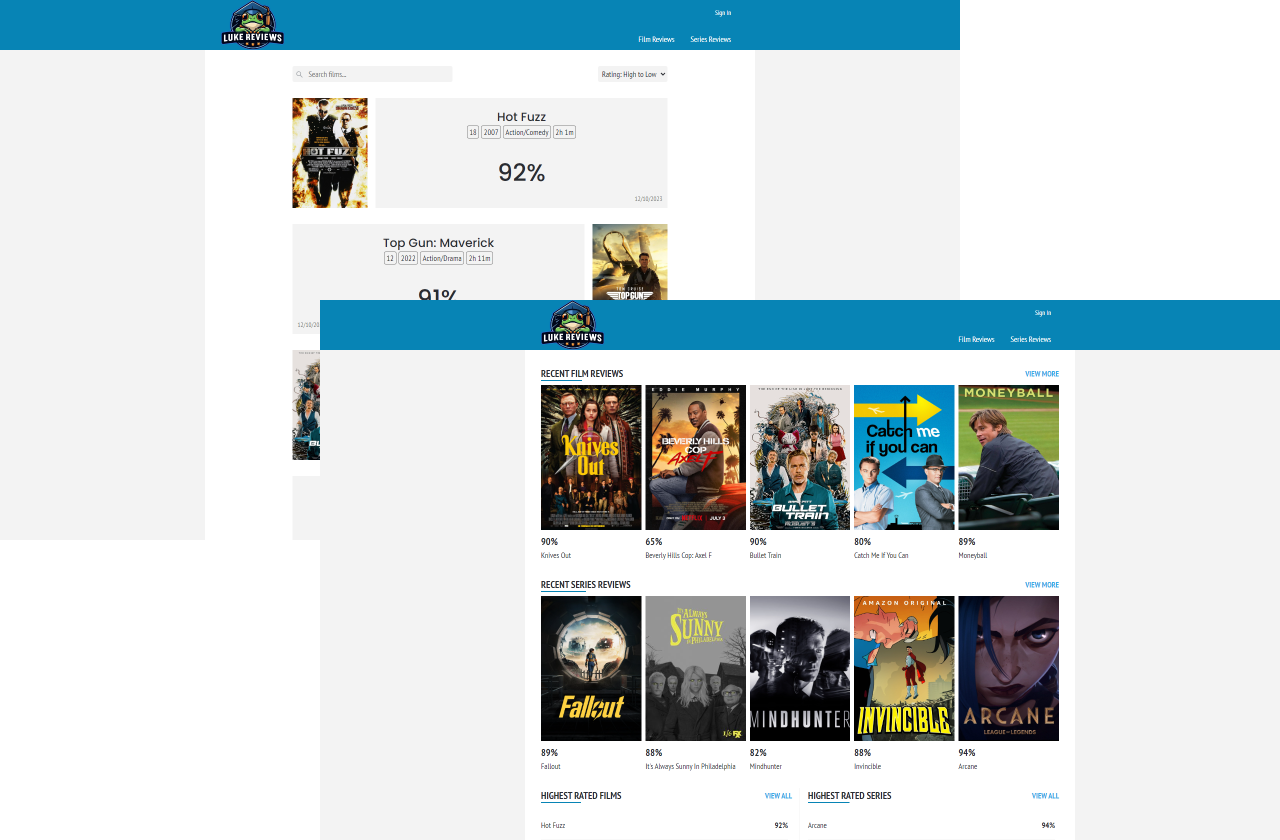
Task: Open the 'Rating: High to Low' sort dropdown
Action: (632, 73)
